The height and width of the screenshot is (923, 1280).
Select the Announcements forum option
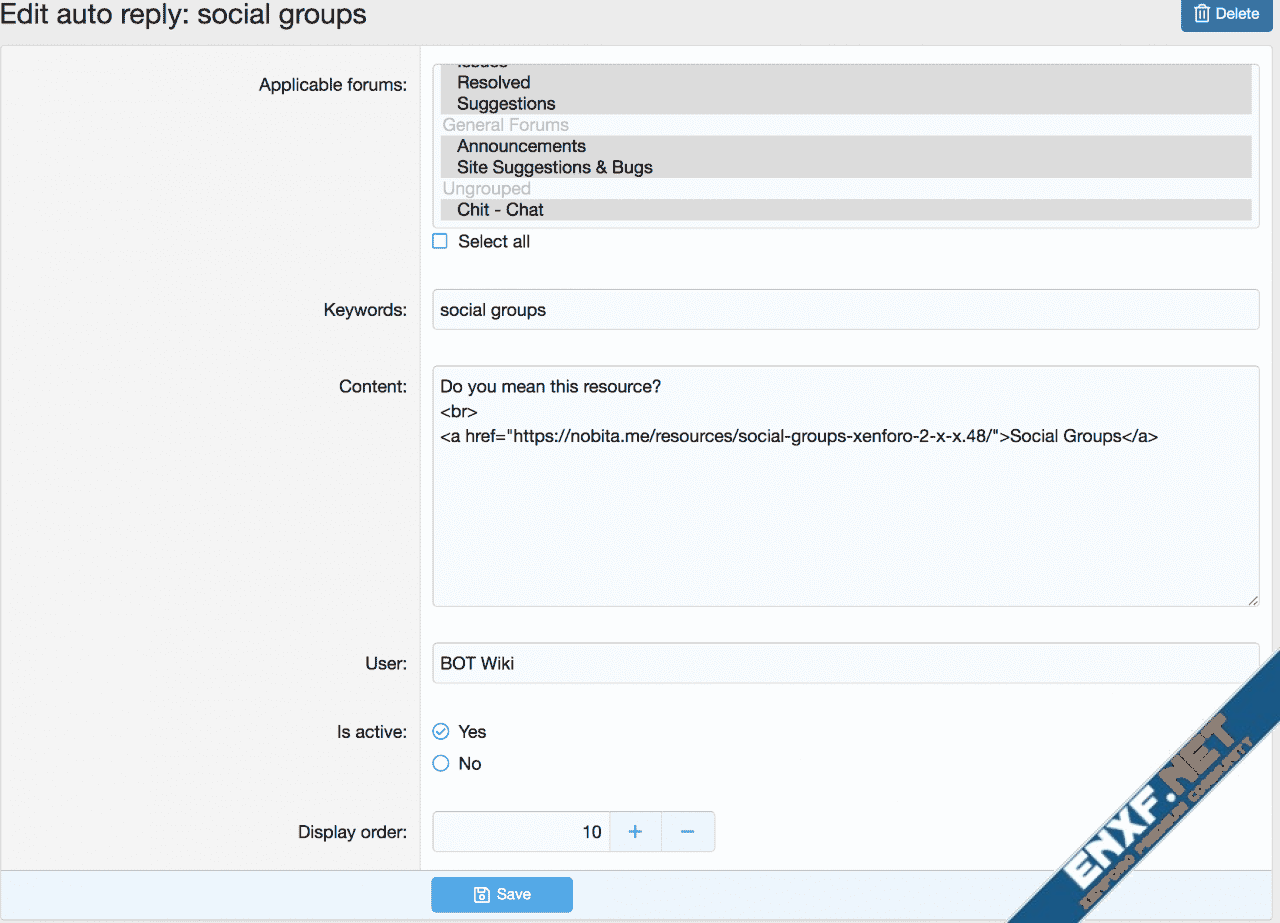(x=521, y=146)
